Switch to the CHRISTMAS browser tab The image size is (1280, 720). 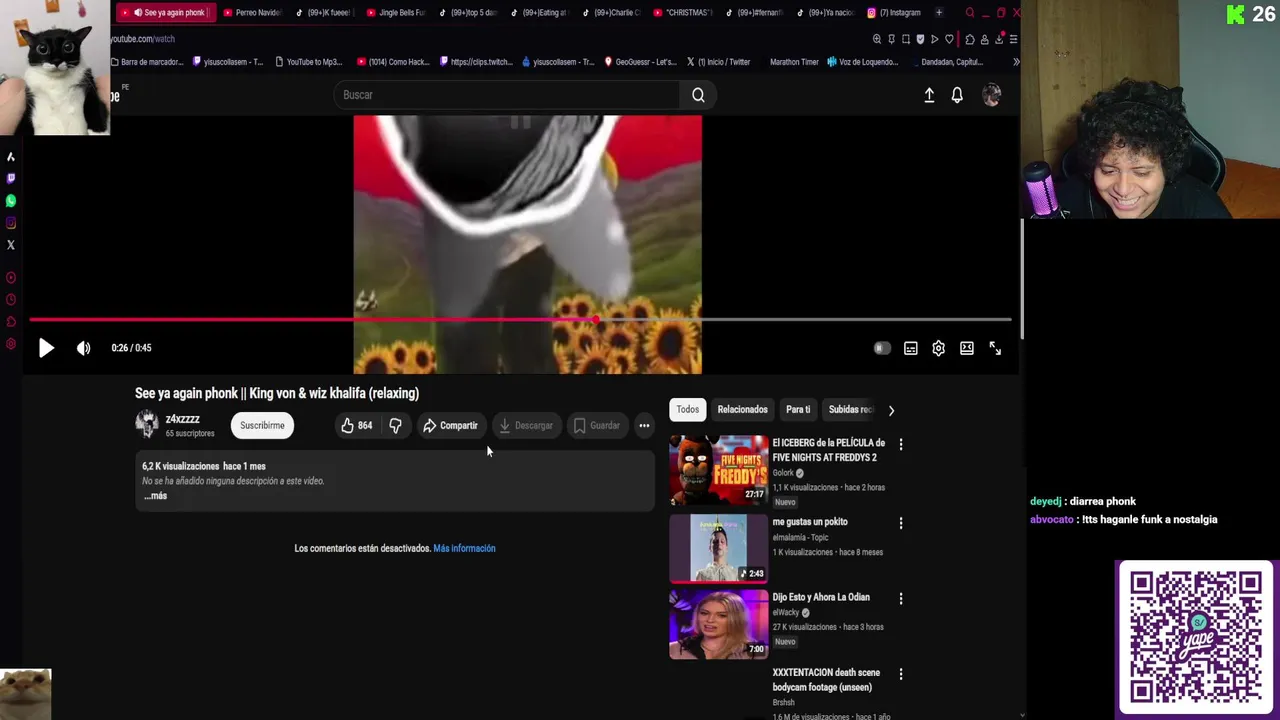[x=684, y=13]
